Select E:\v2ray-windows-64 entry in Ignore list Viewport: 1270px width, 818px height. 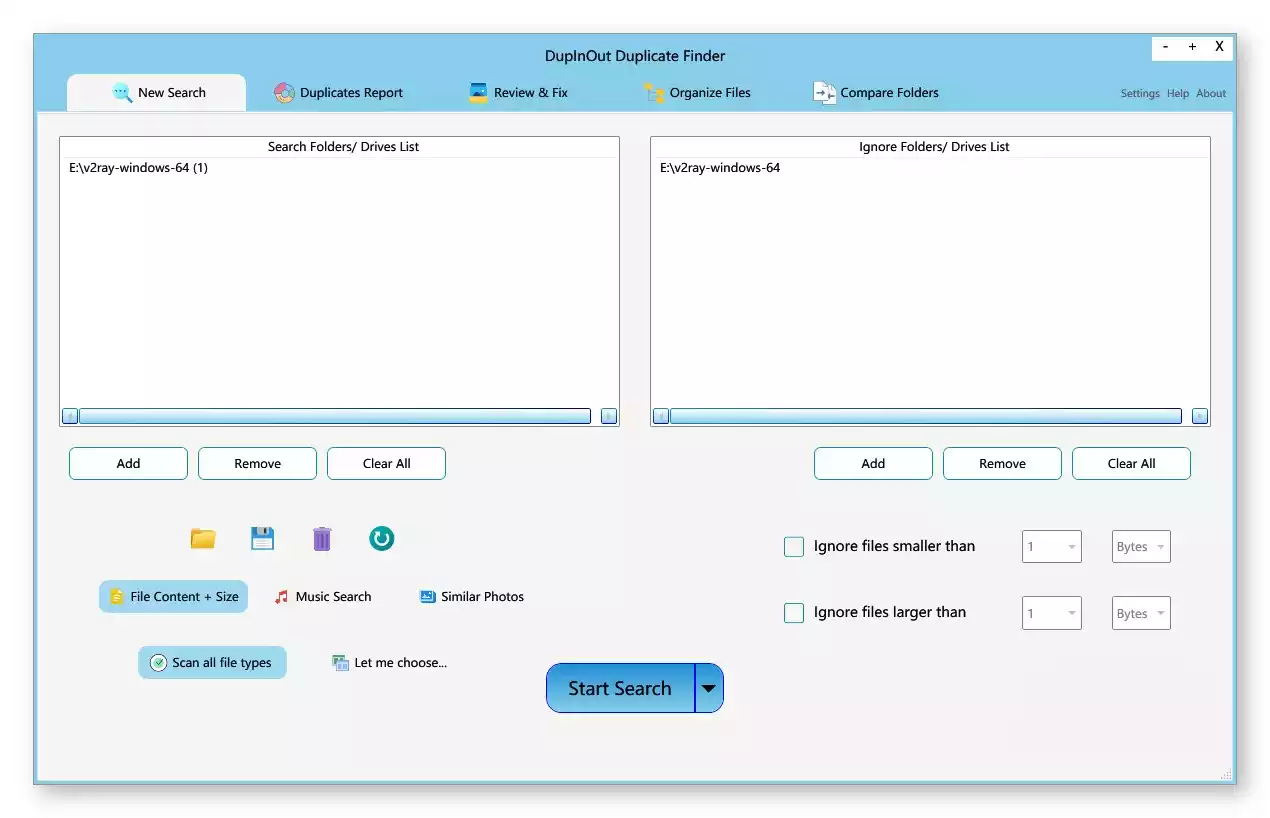(720, 168)
